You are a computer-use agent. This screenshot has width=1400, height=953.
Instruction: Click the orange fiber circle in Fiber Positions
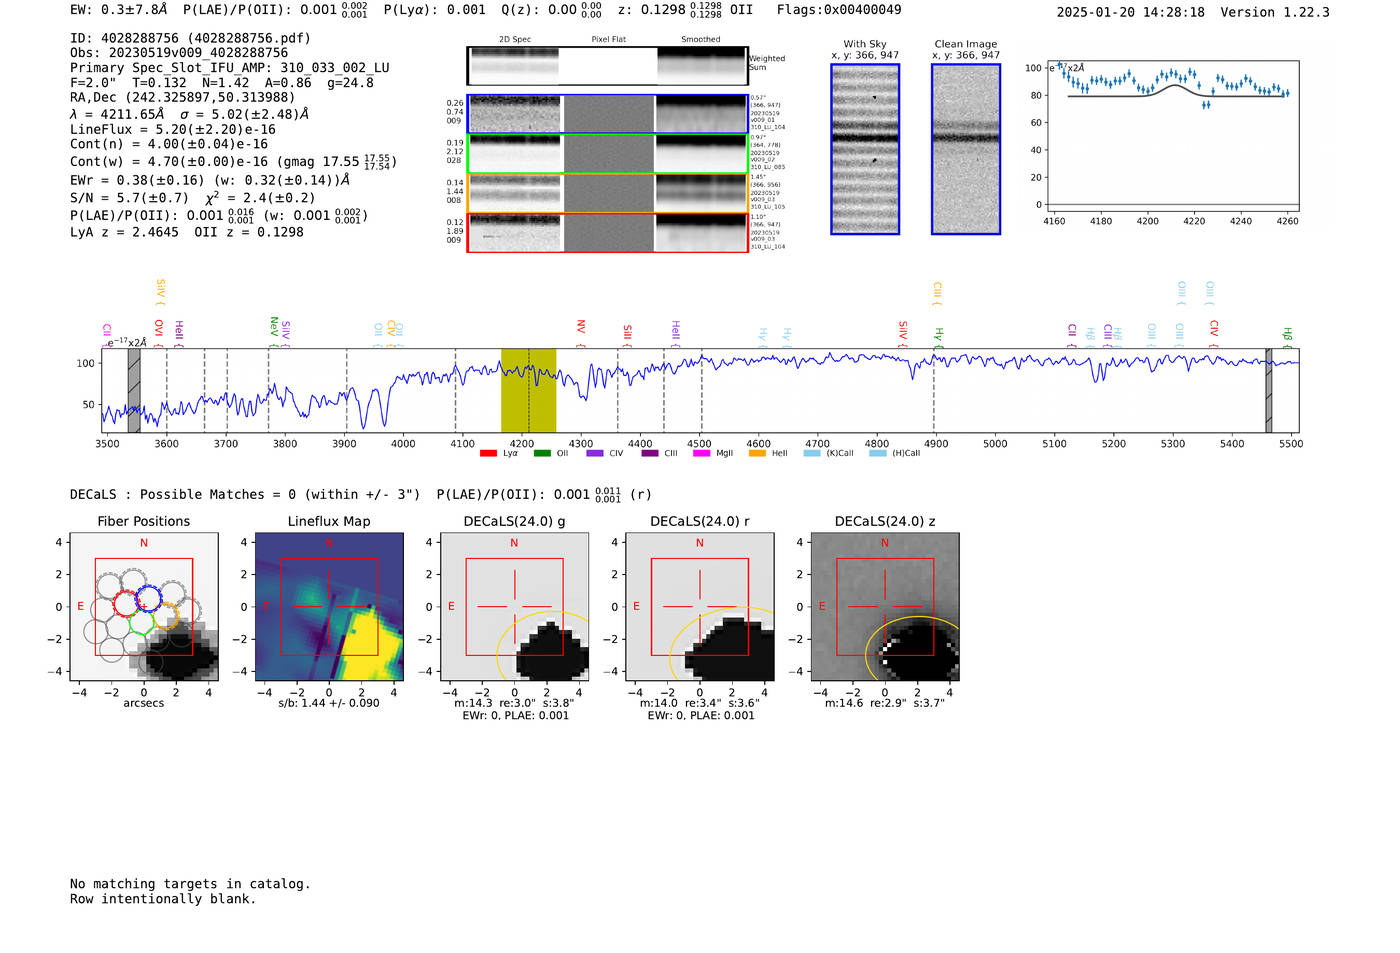click(x=167, y=615)
